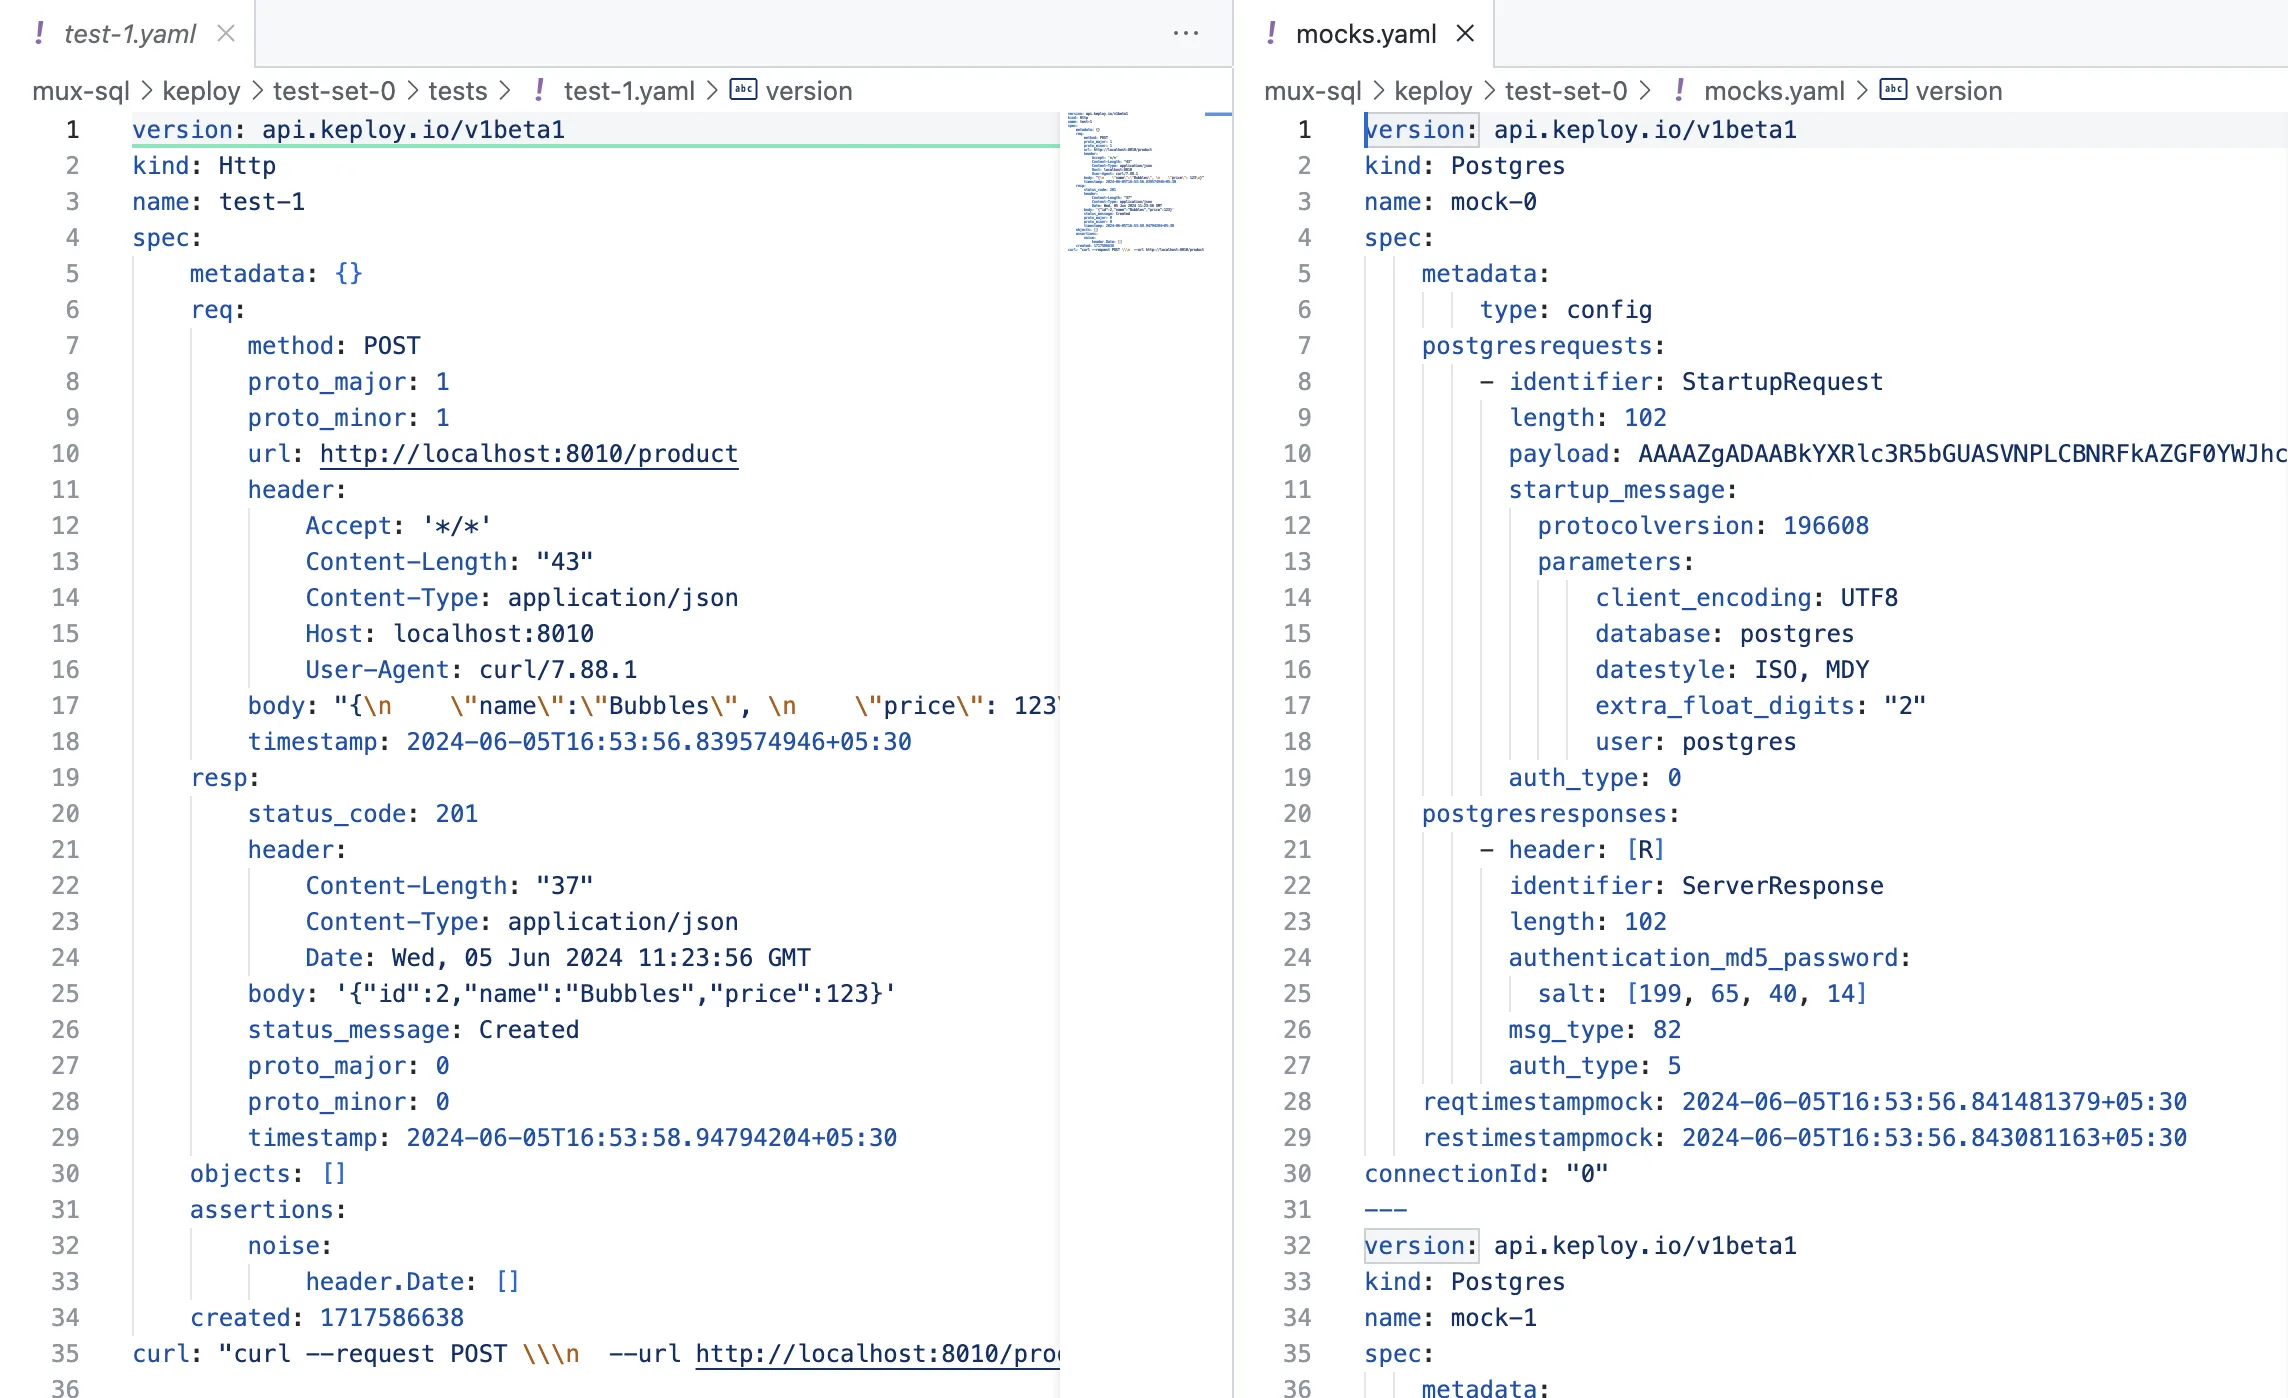This screenshot has height=1398, width=2288.
Task: Click the restimestampmock line
Action: [1805, 1138]
